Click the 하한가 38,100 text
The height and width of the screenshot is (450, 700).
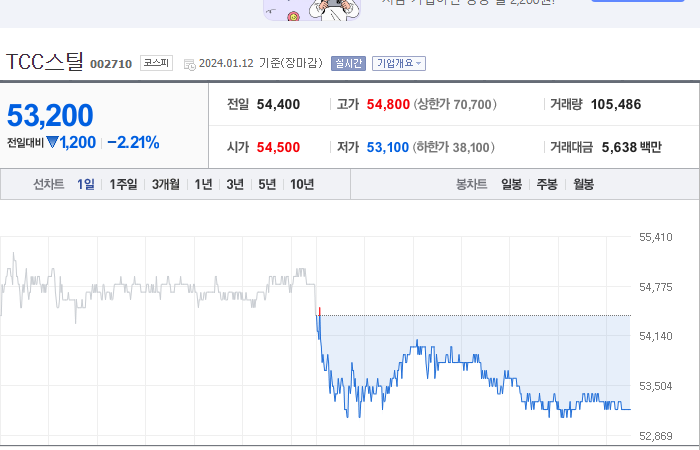454,147
